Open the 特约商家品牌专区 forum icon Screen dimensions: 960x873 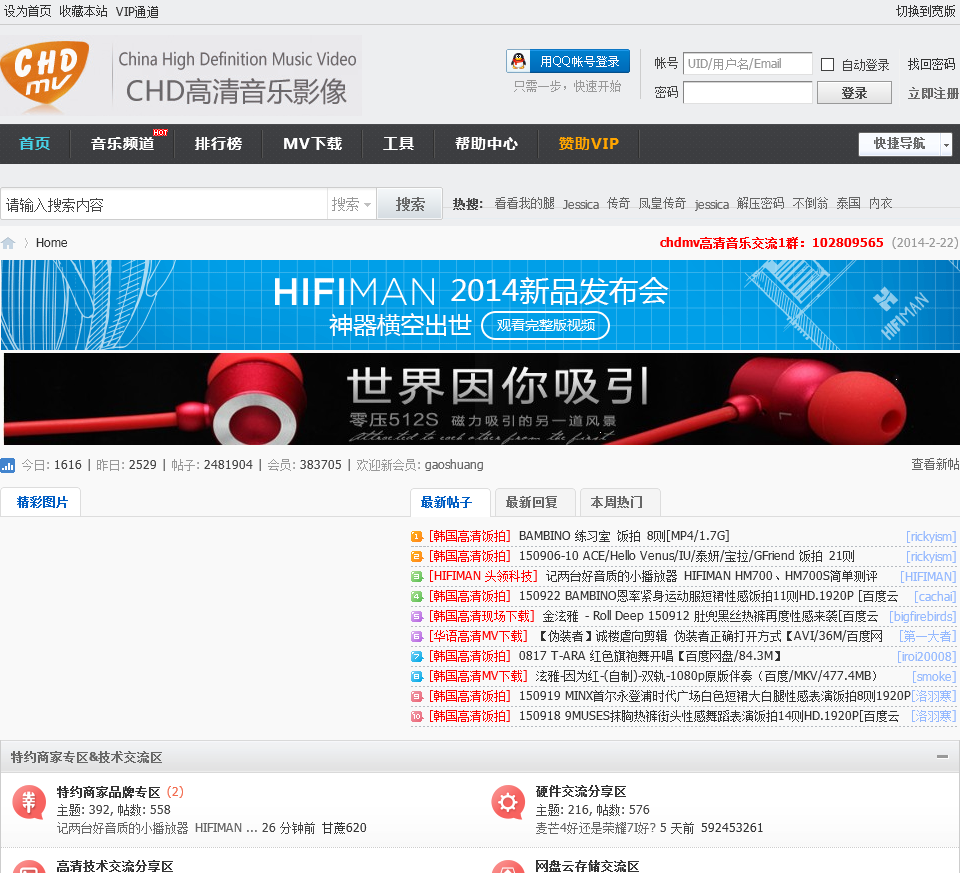pos(29,802)
